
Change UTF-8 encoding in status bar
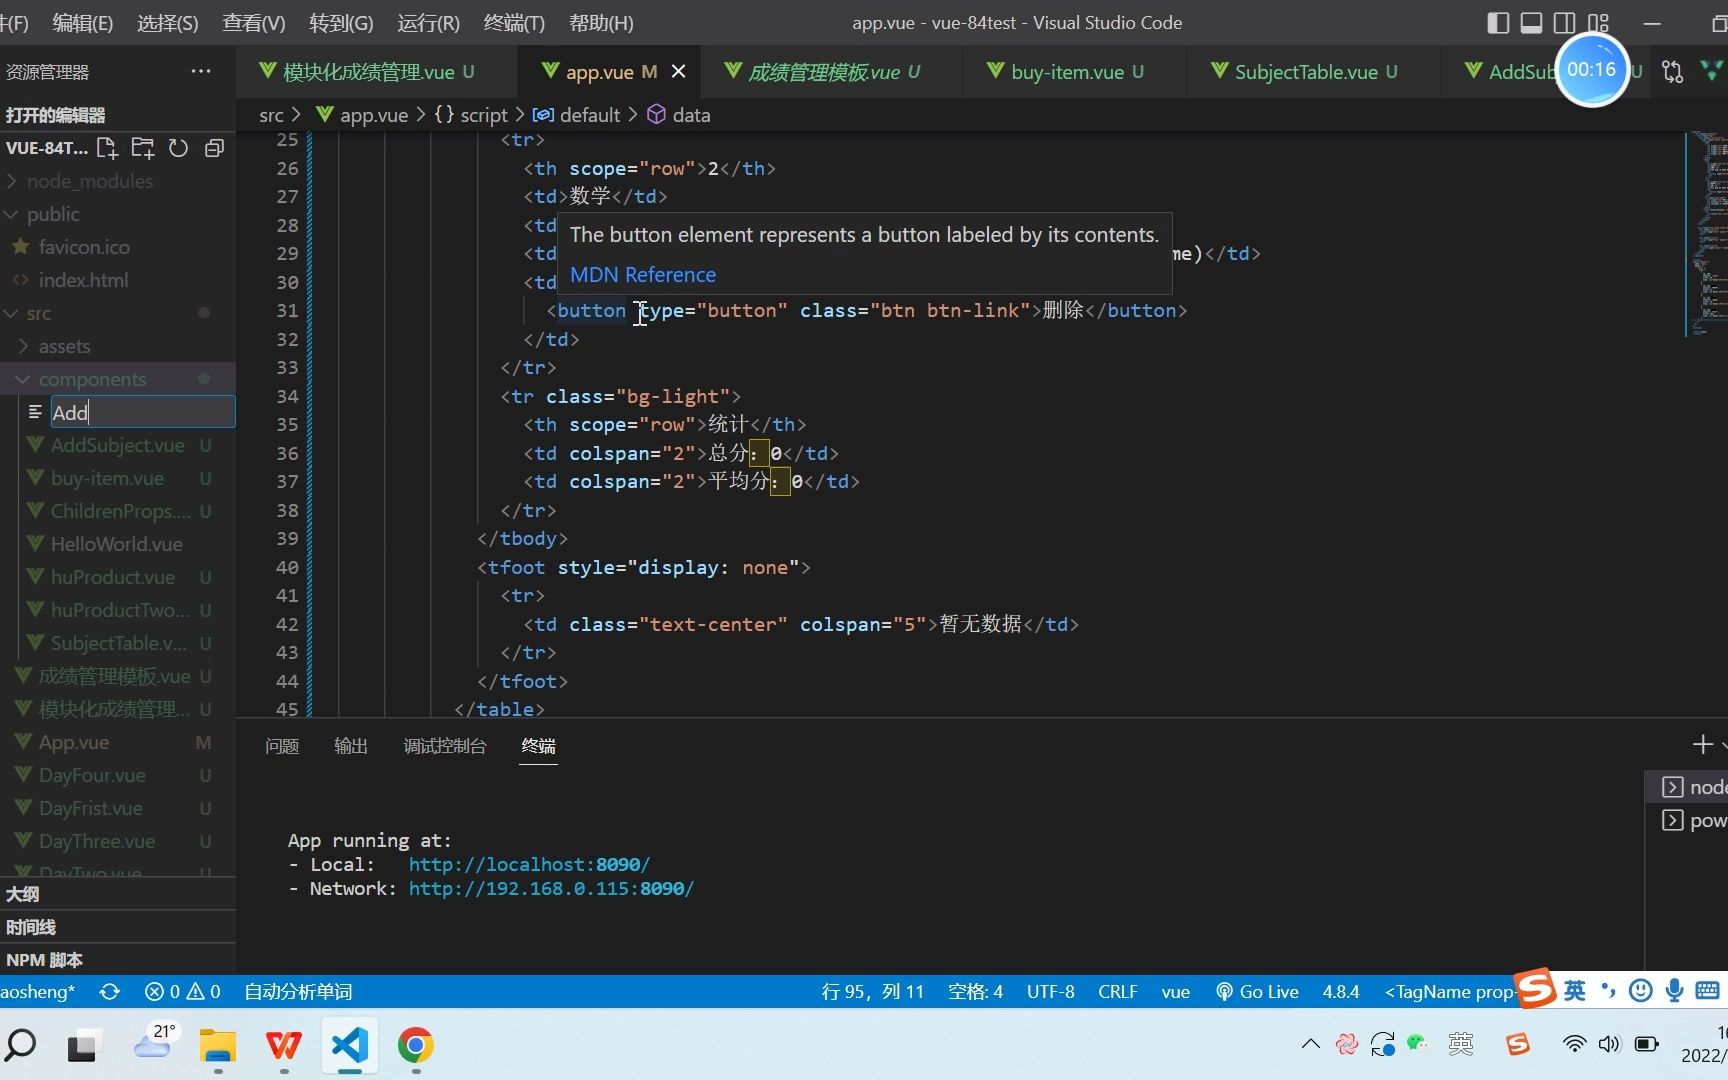pyautogui.click(x=1050, y=991)
